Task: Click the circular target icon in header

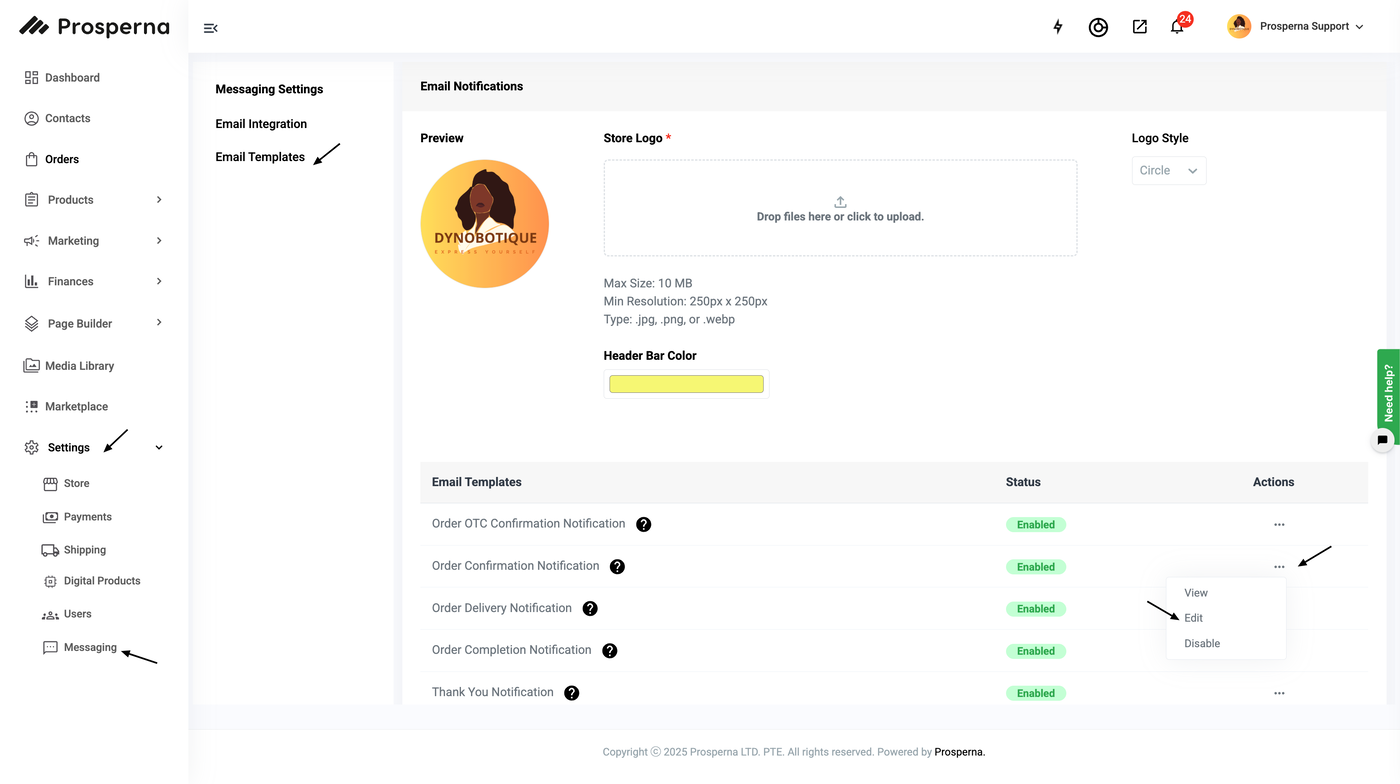Action: (x=1098, y=27)
